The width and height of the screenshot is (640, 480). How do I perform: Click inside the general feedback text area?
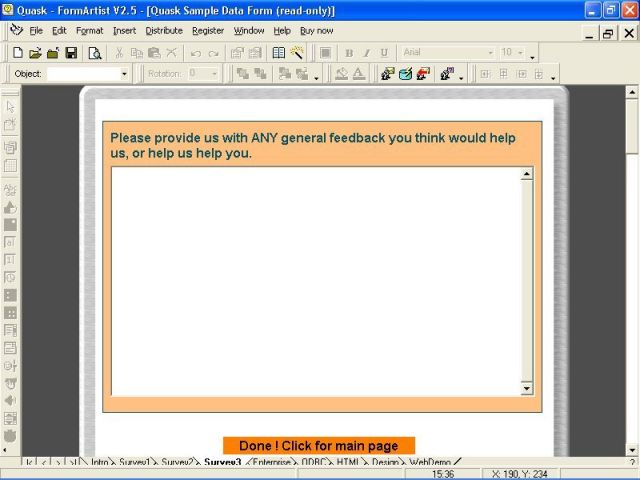tap(316, 281)
